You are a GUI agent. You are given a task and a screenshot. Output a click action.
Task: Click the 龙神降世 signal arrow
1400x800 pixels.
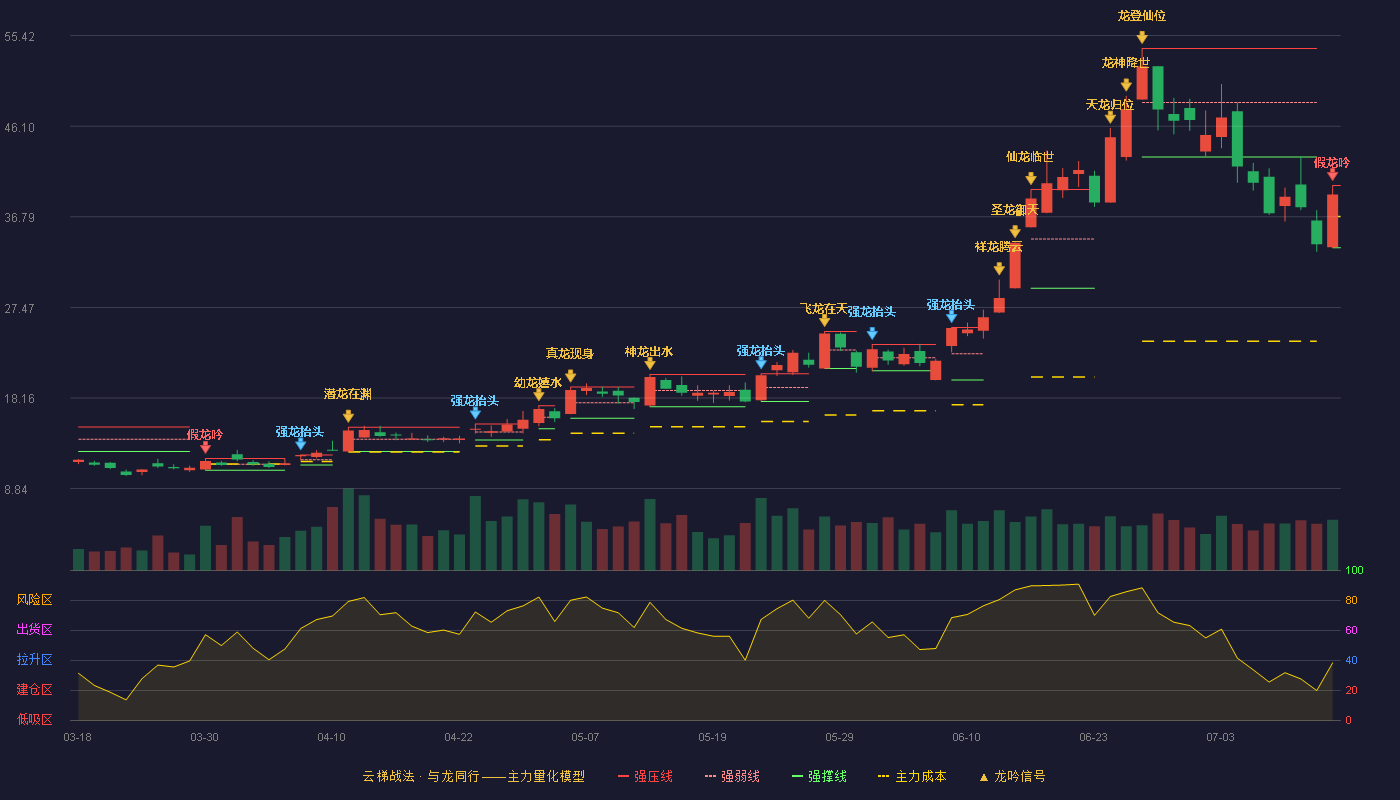pyautogui.click(x=1126, y=86)
